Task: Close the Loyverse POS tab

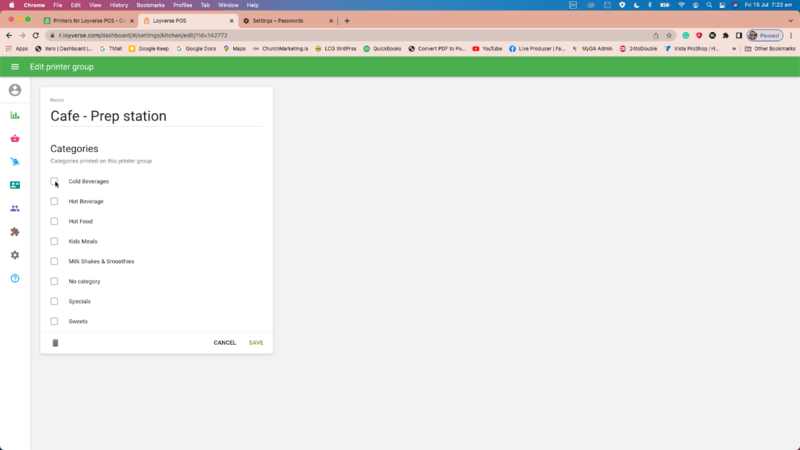Action: coord(231,21)
